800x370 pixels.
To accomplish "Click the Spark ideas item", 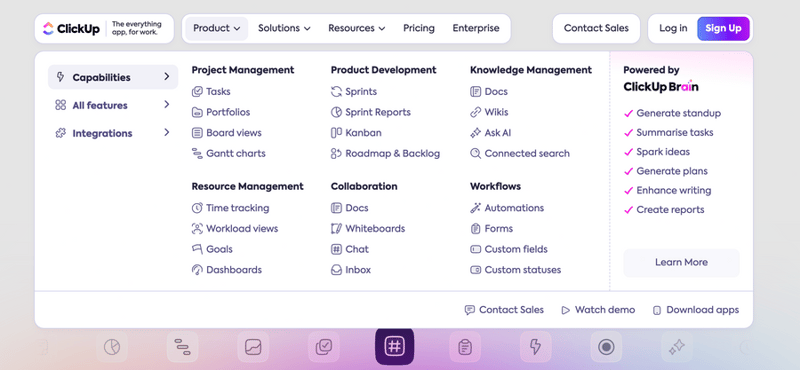I will (657, 152).
